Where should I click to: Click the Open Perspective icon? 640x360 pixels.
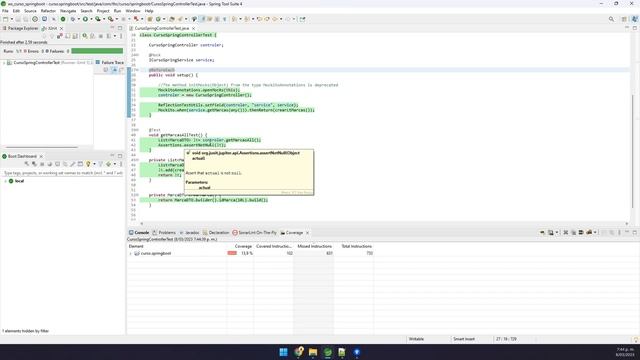click(624, 19)
